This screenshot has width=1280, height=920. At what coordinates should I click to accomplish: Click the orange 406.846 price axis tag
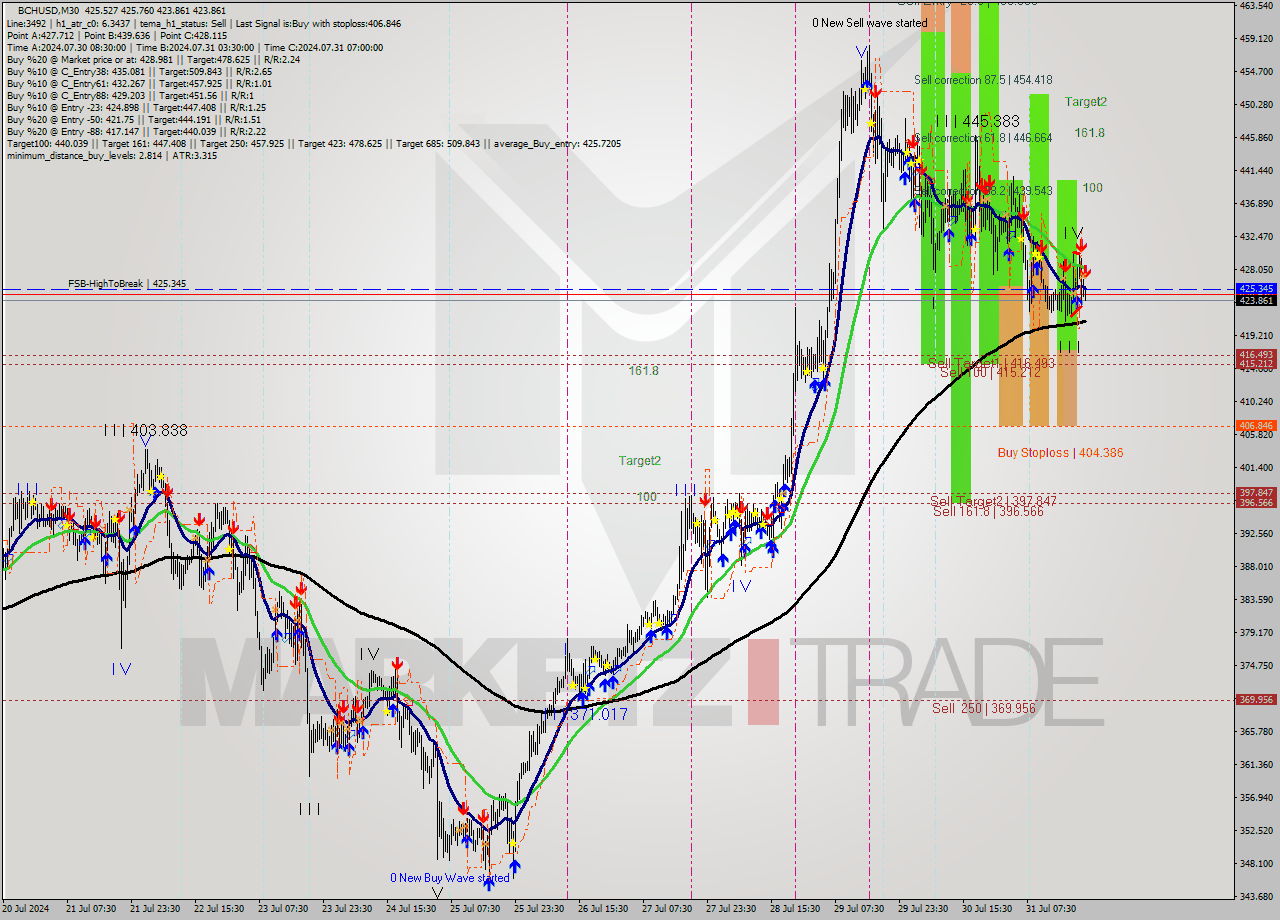[x=1255, y=426]
